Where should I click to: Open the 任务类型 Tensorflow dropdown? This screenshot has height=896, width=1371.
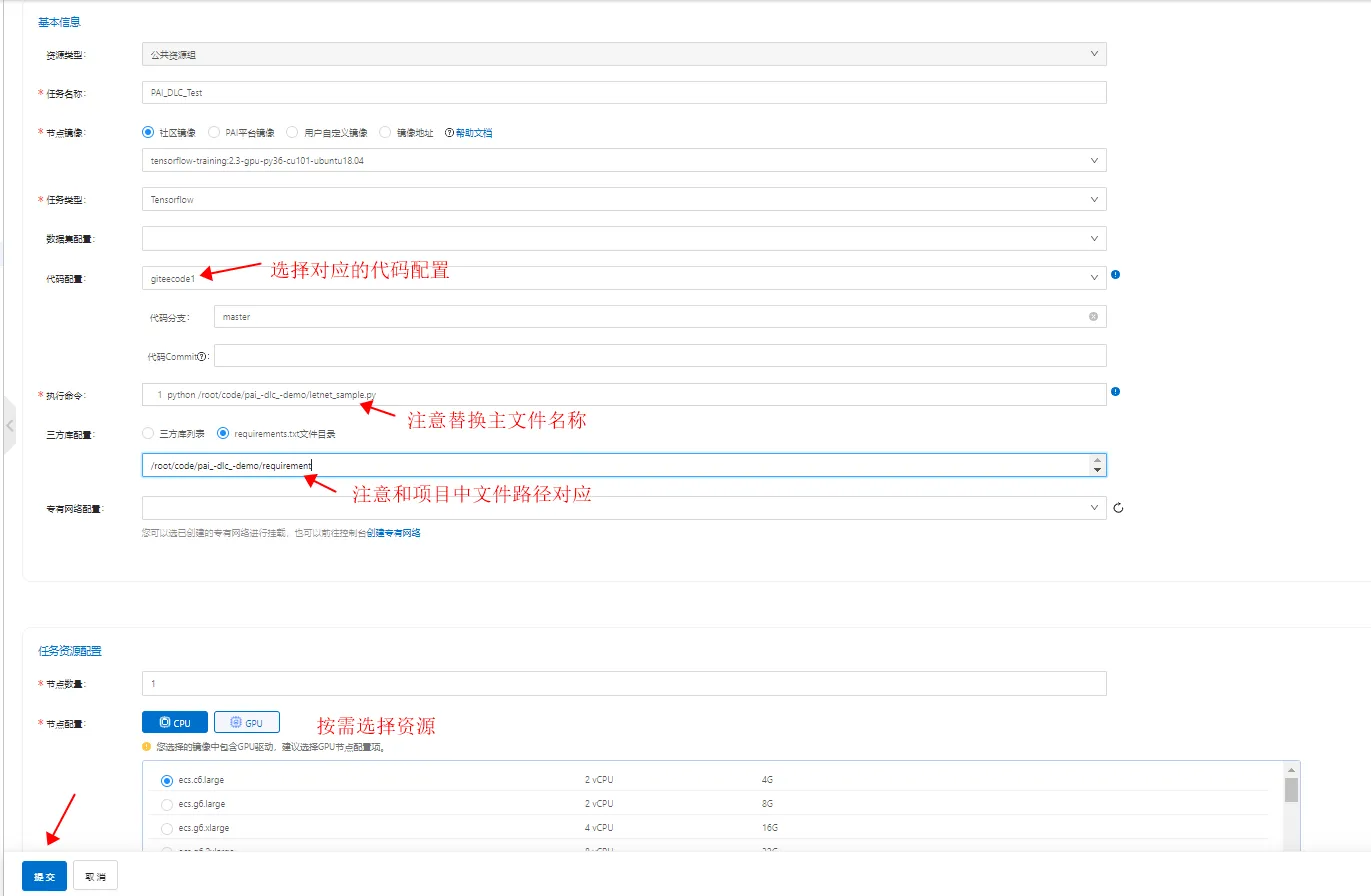pos(624,199)
